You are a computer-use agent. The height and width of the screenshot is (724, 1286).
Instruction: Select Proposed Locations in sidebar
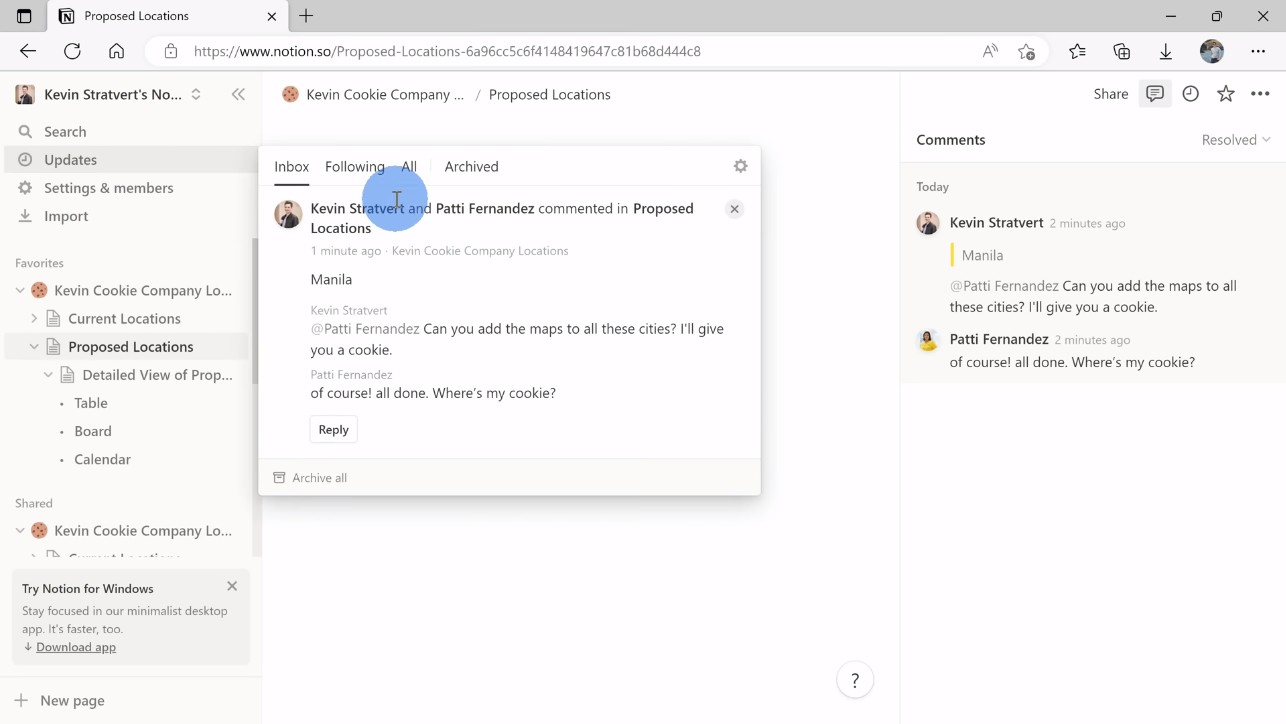130,346
